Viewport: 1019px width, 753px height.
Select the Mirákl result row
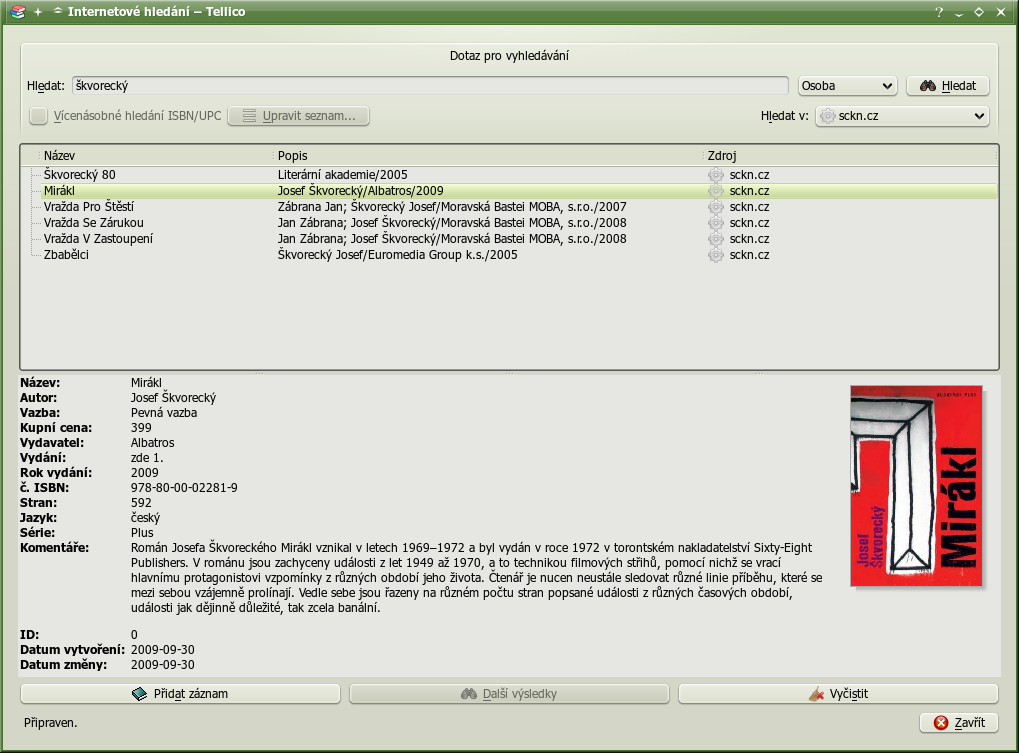519,191
